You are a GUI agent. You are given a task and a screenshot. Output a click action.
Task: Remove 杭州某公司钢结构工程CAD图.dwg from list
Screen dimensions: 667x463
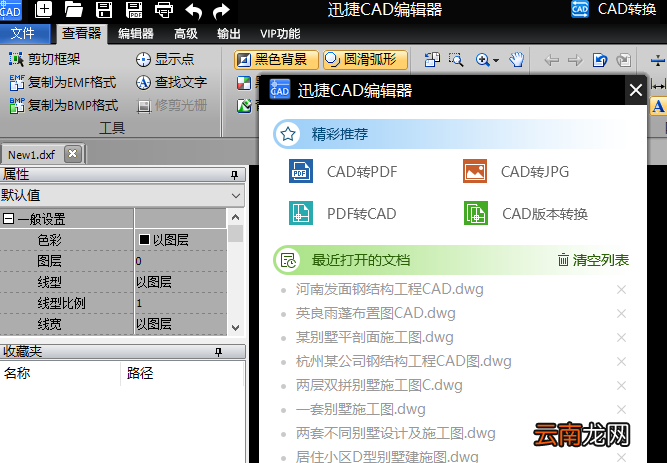pyautogui.click(x=621, y=362)
